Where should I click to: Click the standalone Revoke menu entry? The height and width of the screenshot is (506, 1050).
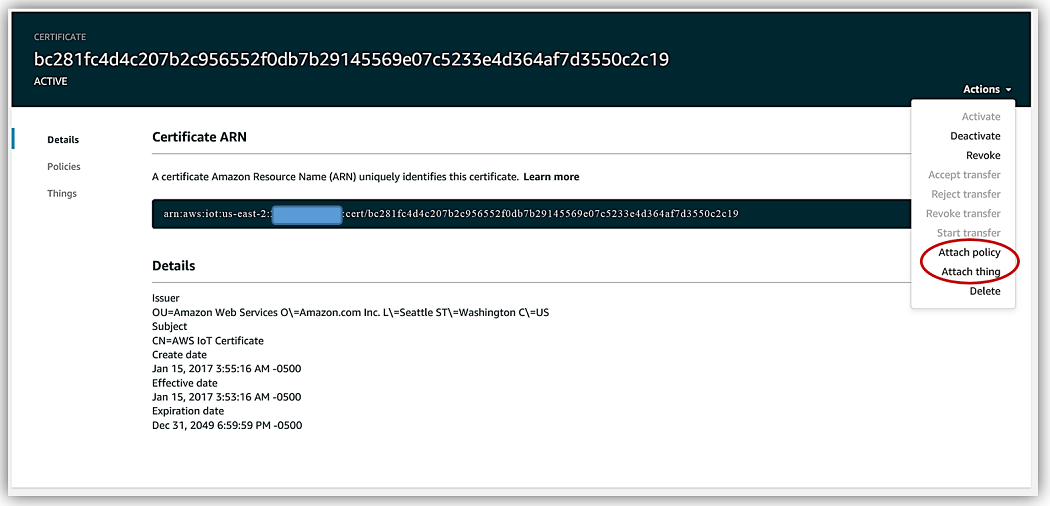[x=982, y=156]
